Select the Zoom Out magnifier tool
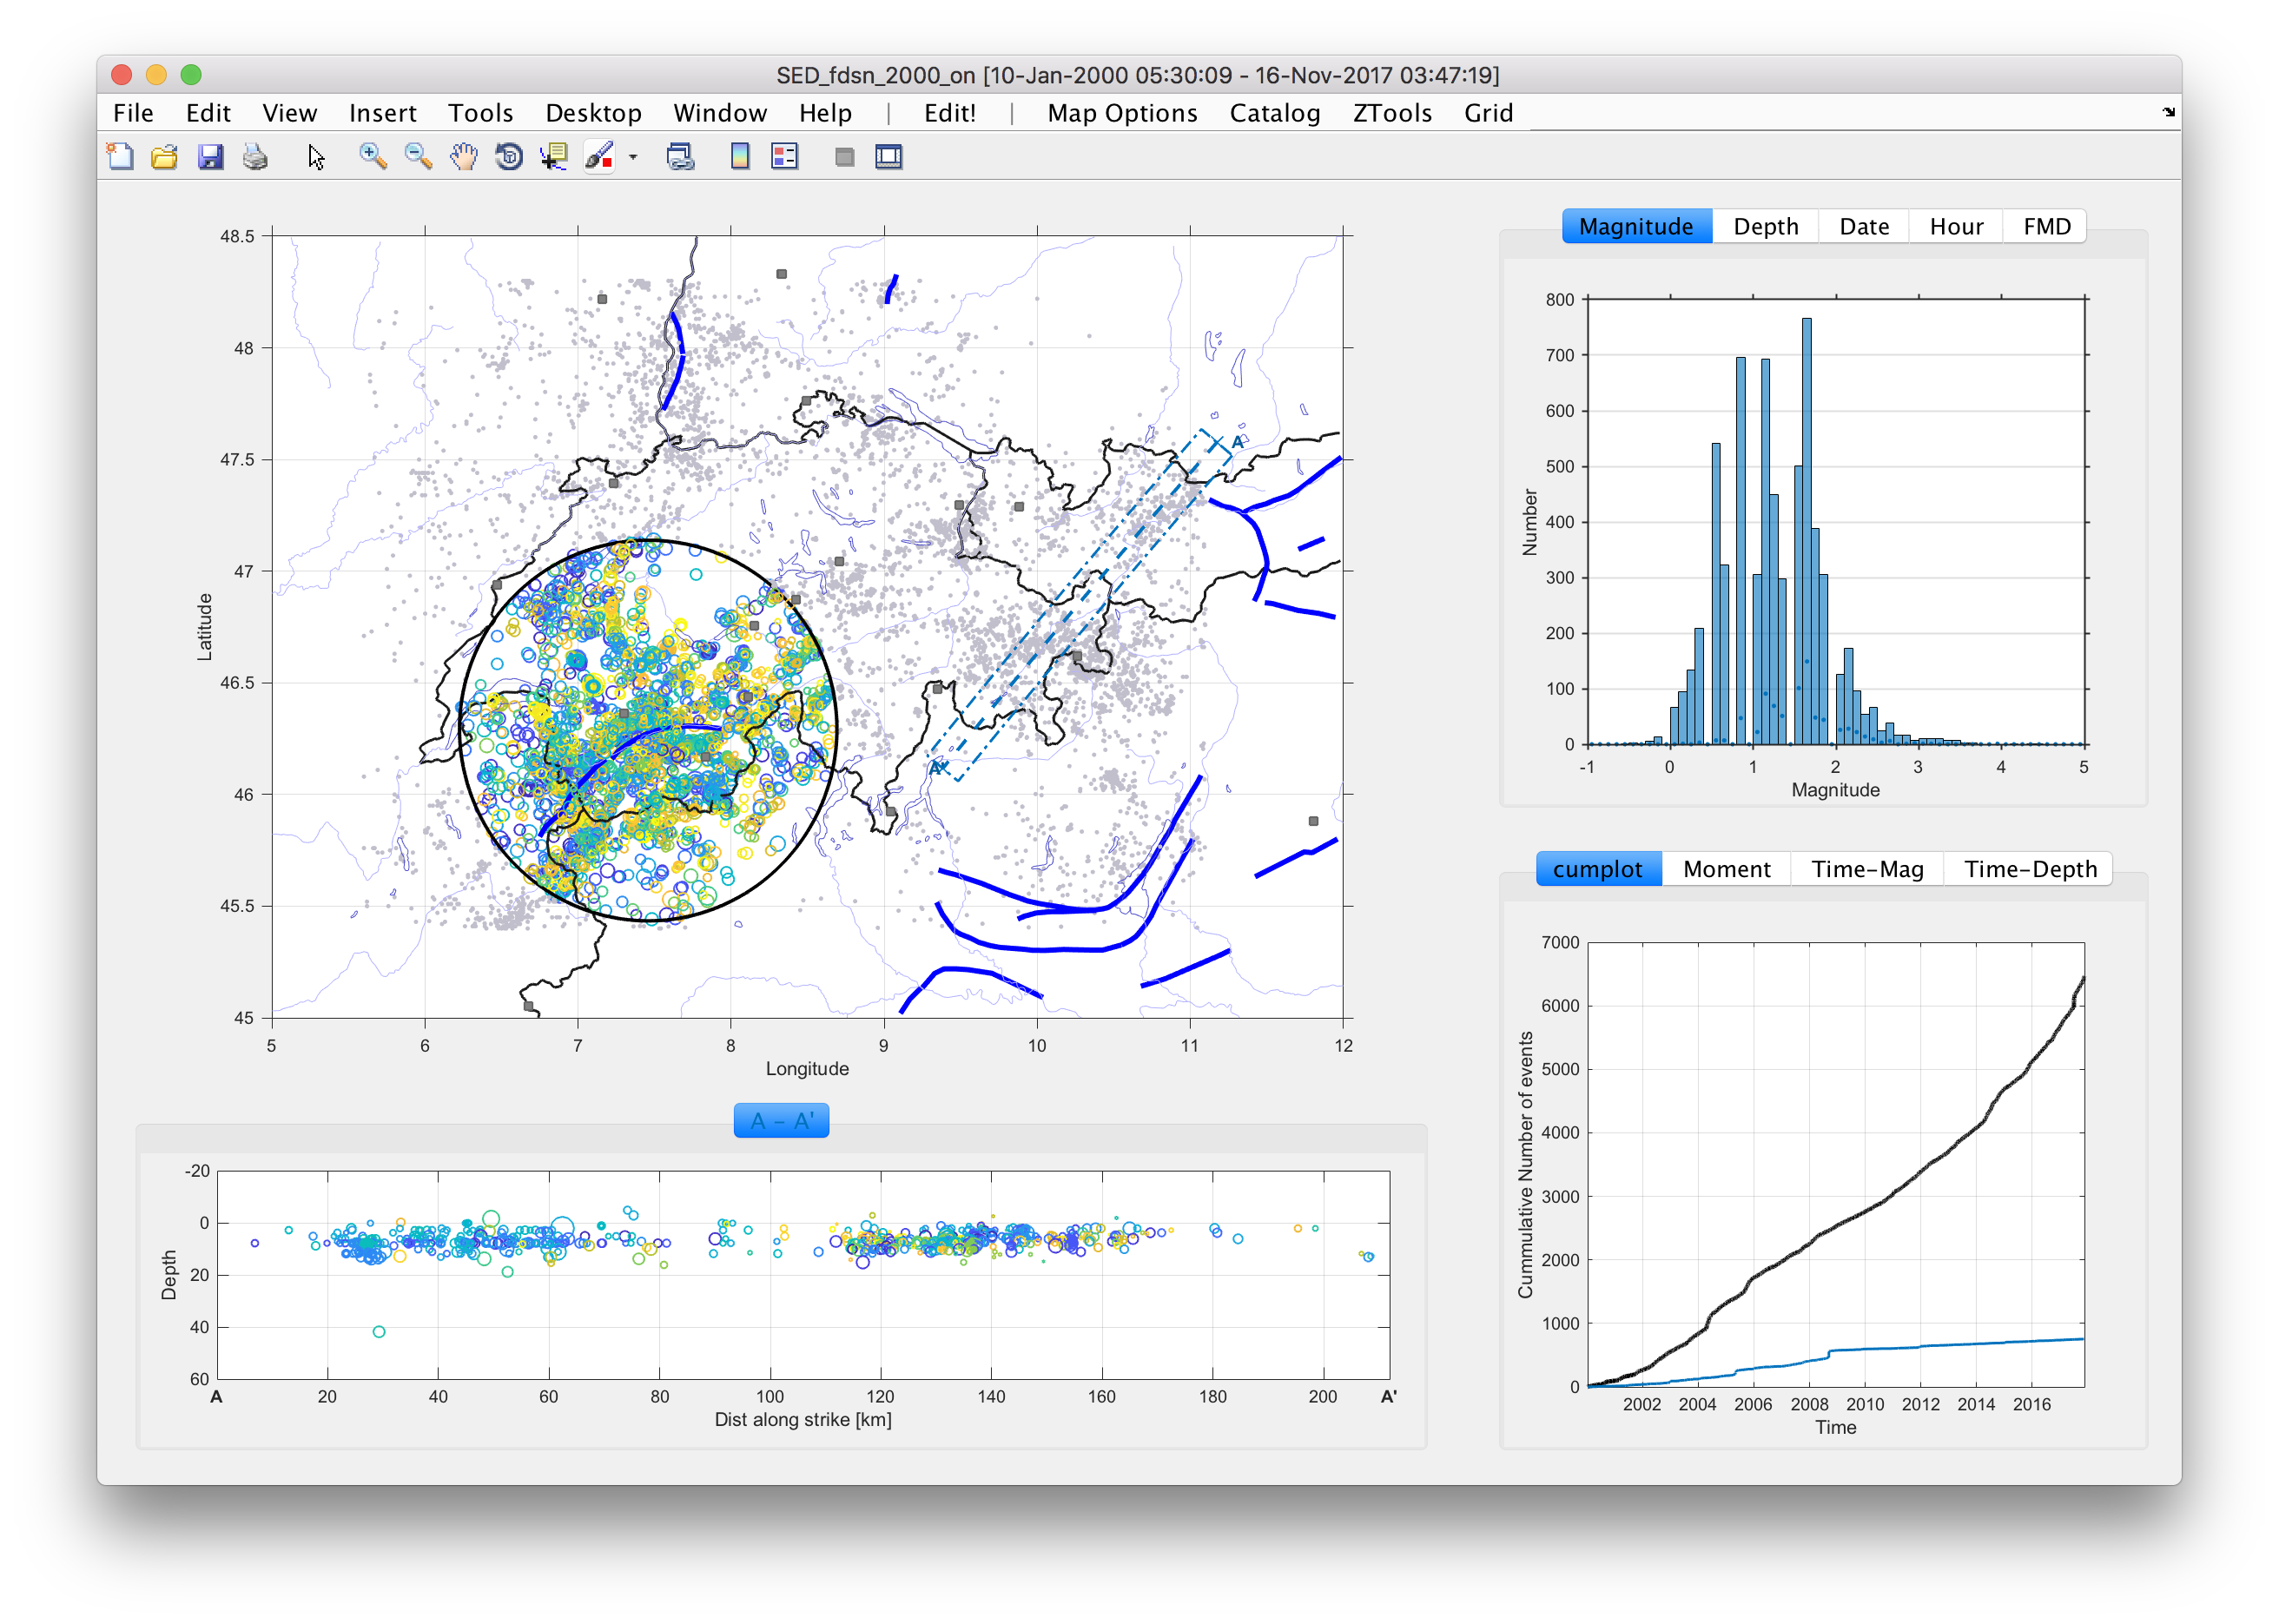 (x=417, y=156)
